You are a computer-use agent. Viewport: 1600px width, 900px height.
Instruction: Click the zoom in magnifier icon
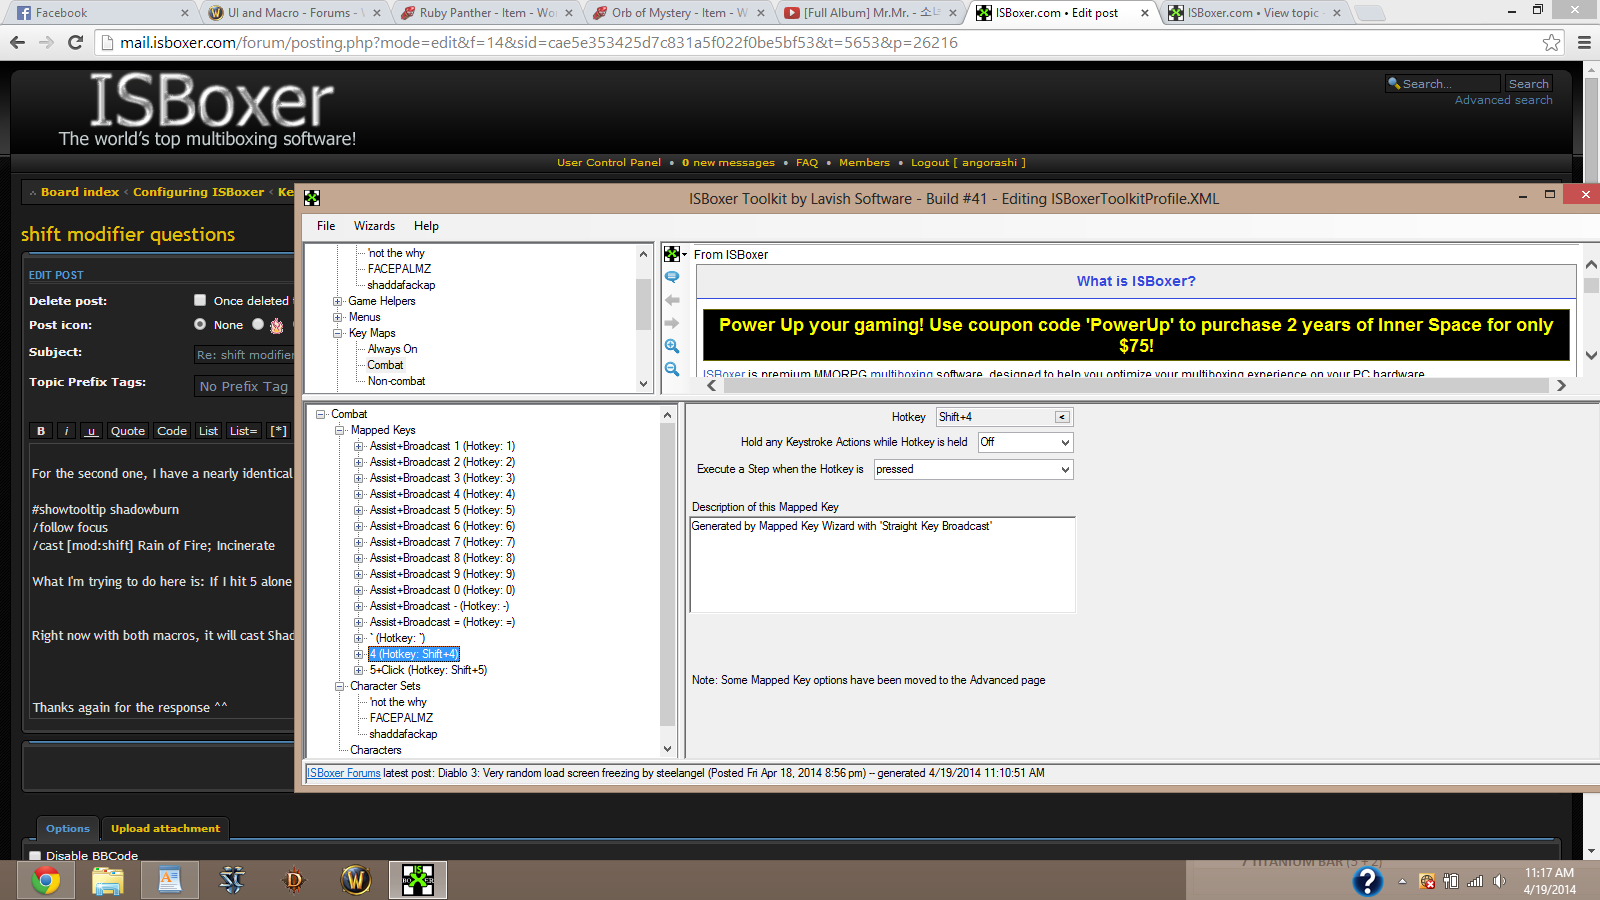click(x=672, y=346)
